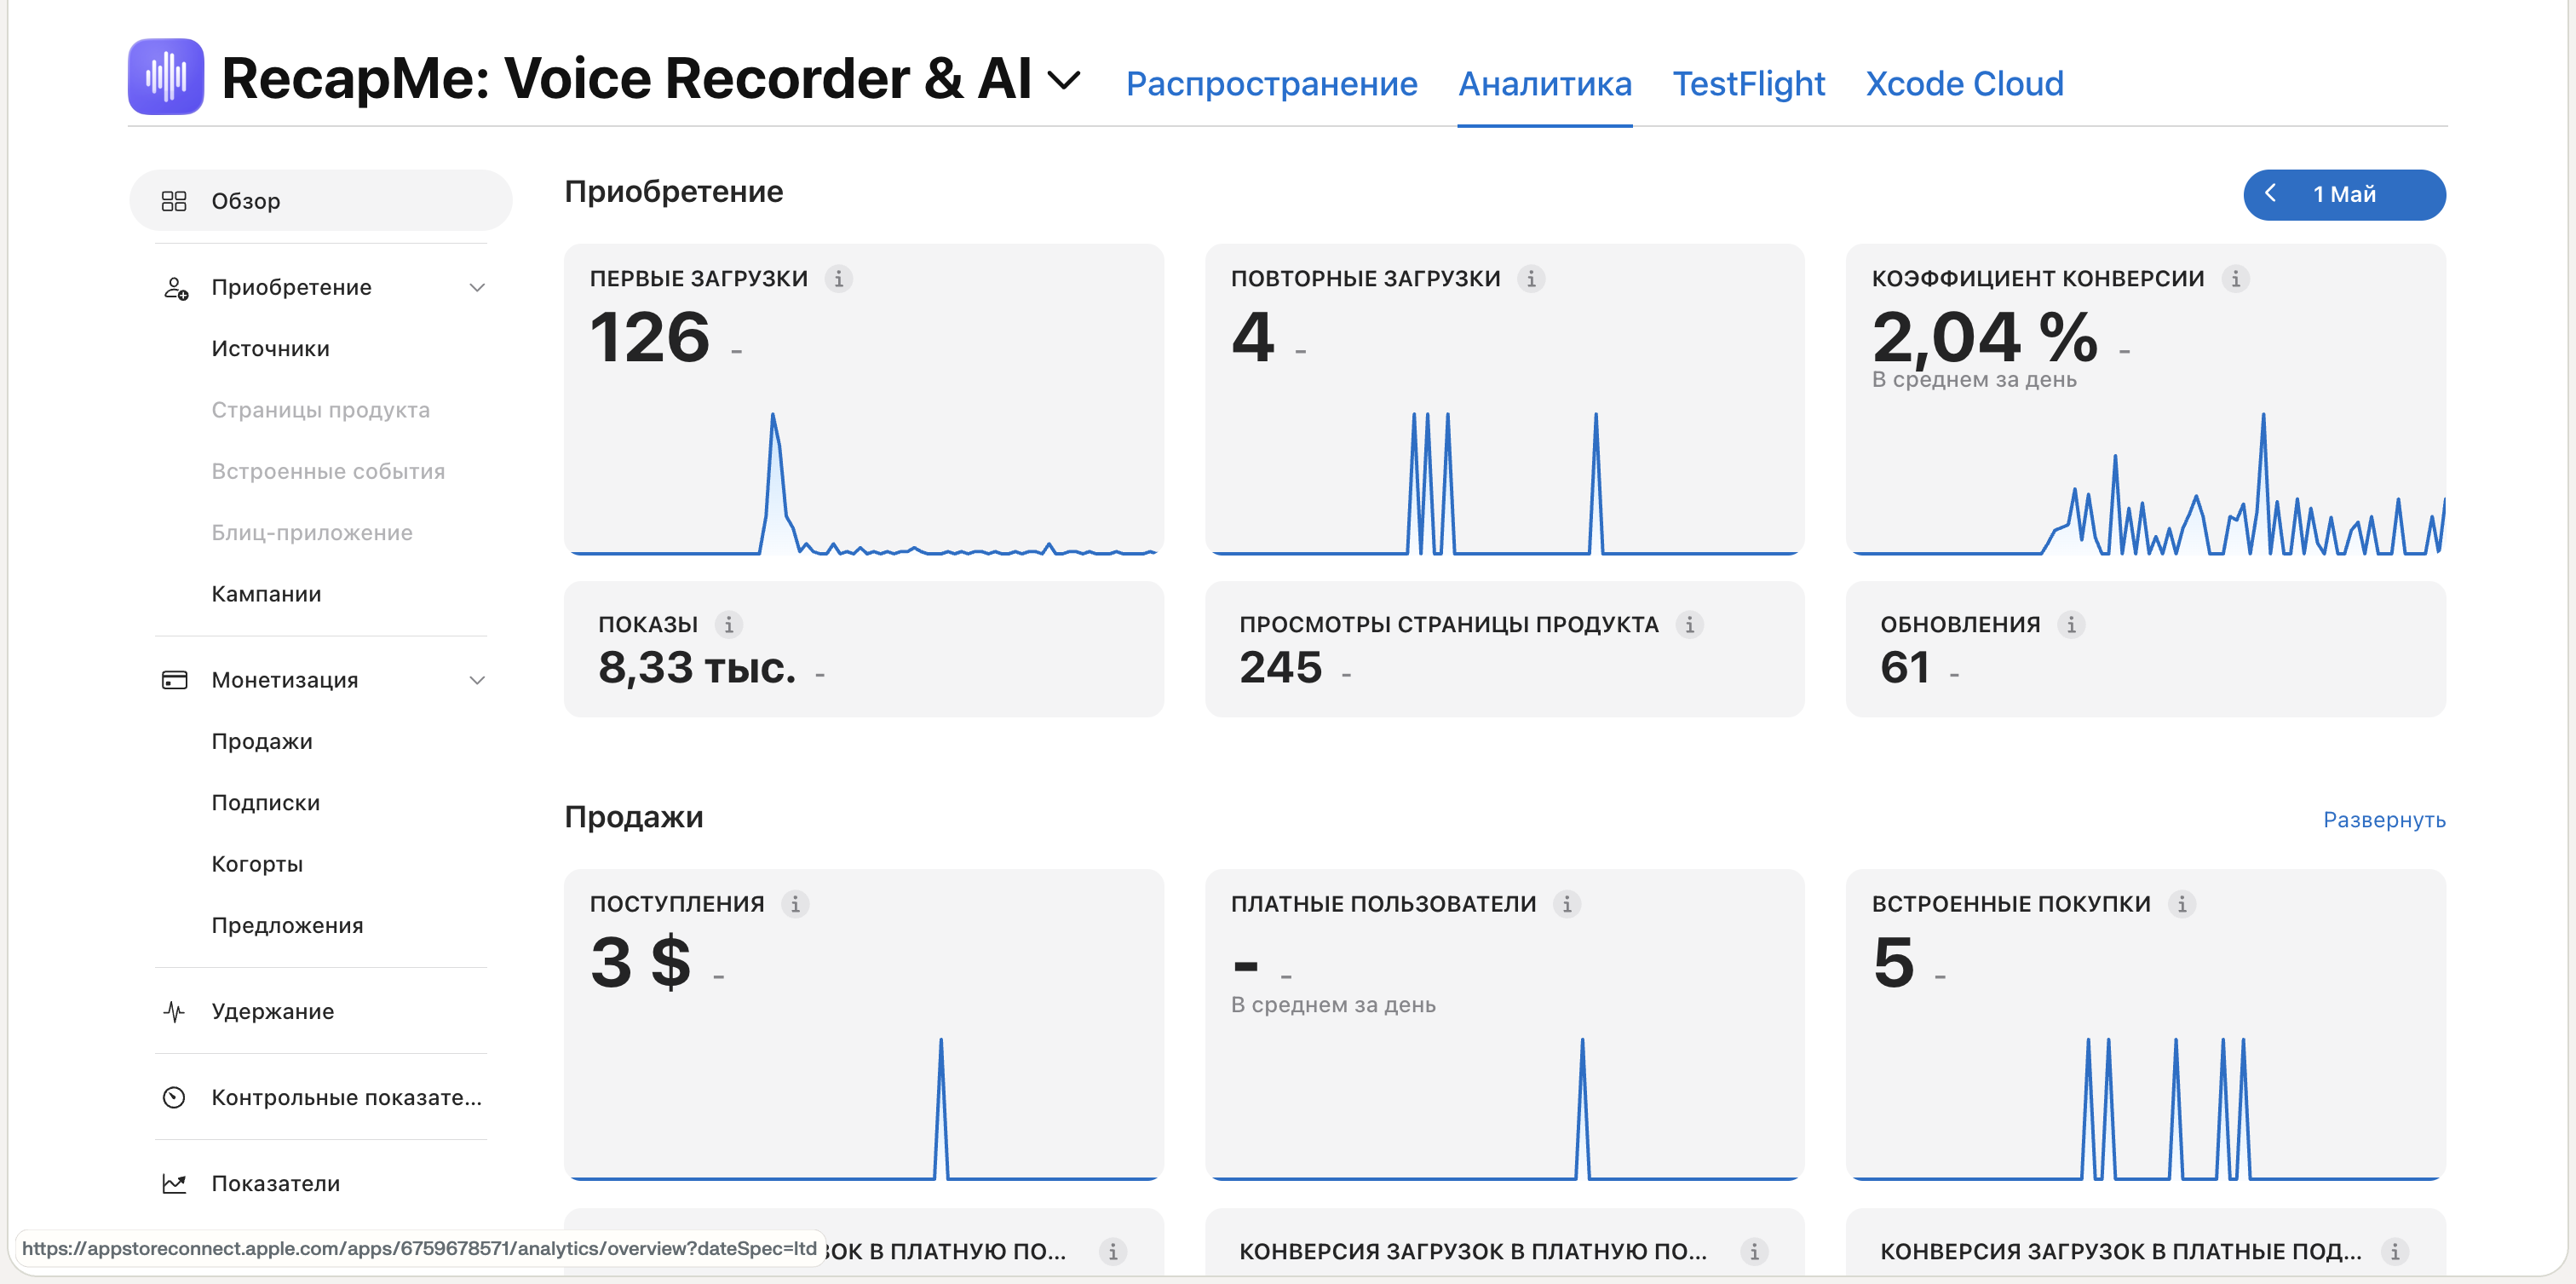Show info for Обновления
This screenshot has height=1284, width=2576.
click(x=2071, y=625)
